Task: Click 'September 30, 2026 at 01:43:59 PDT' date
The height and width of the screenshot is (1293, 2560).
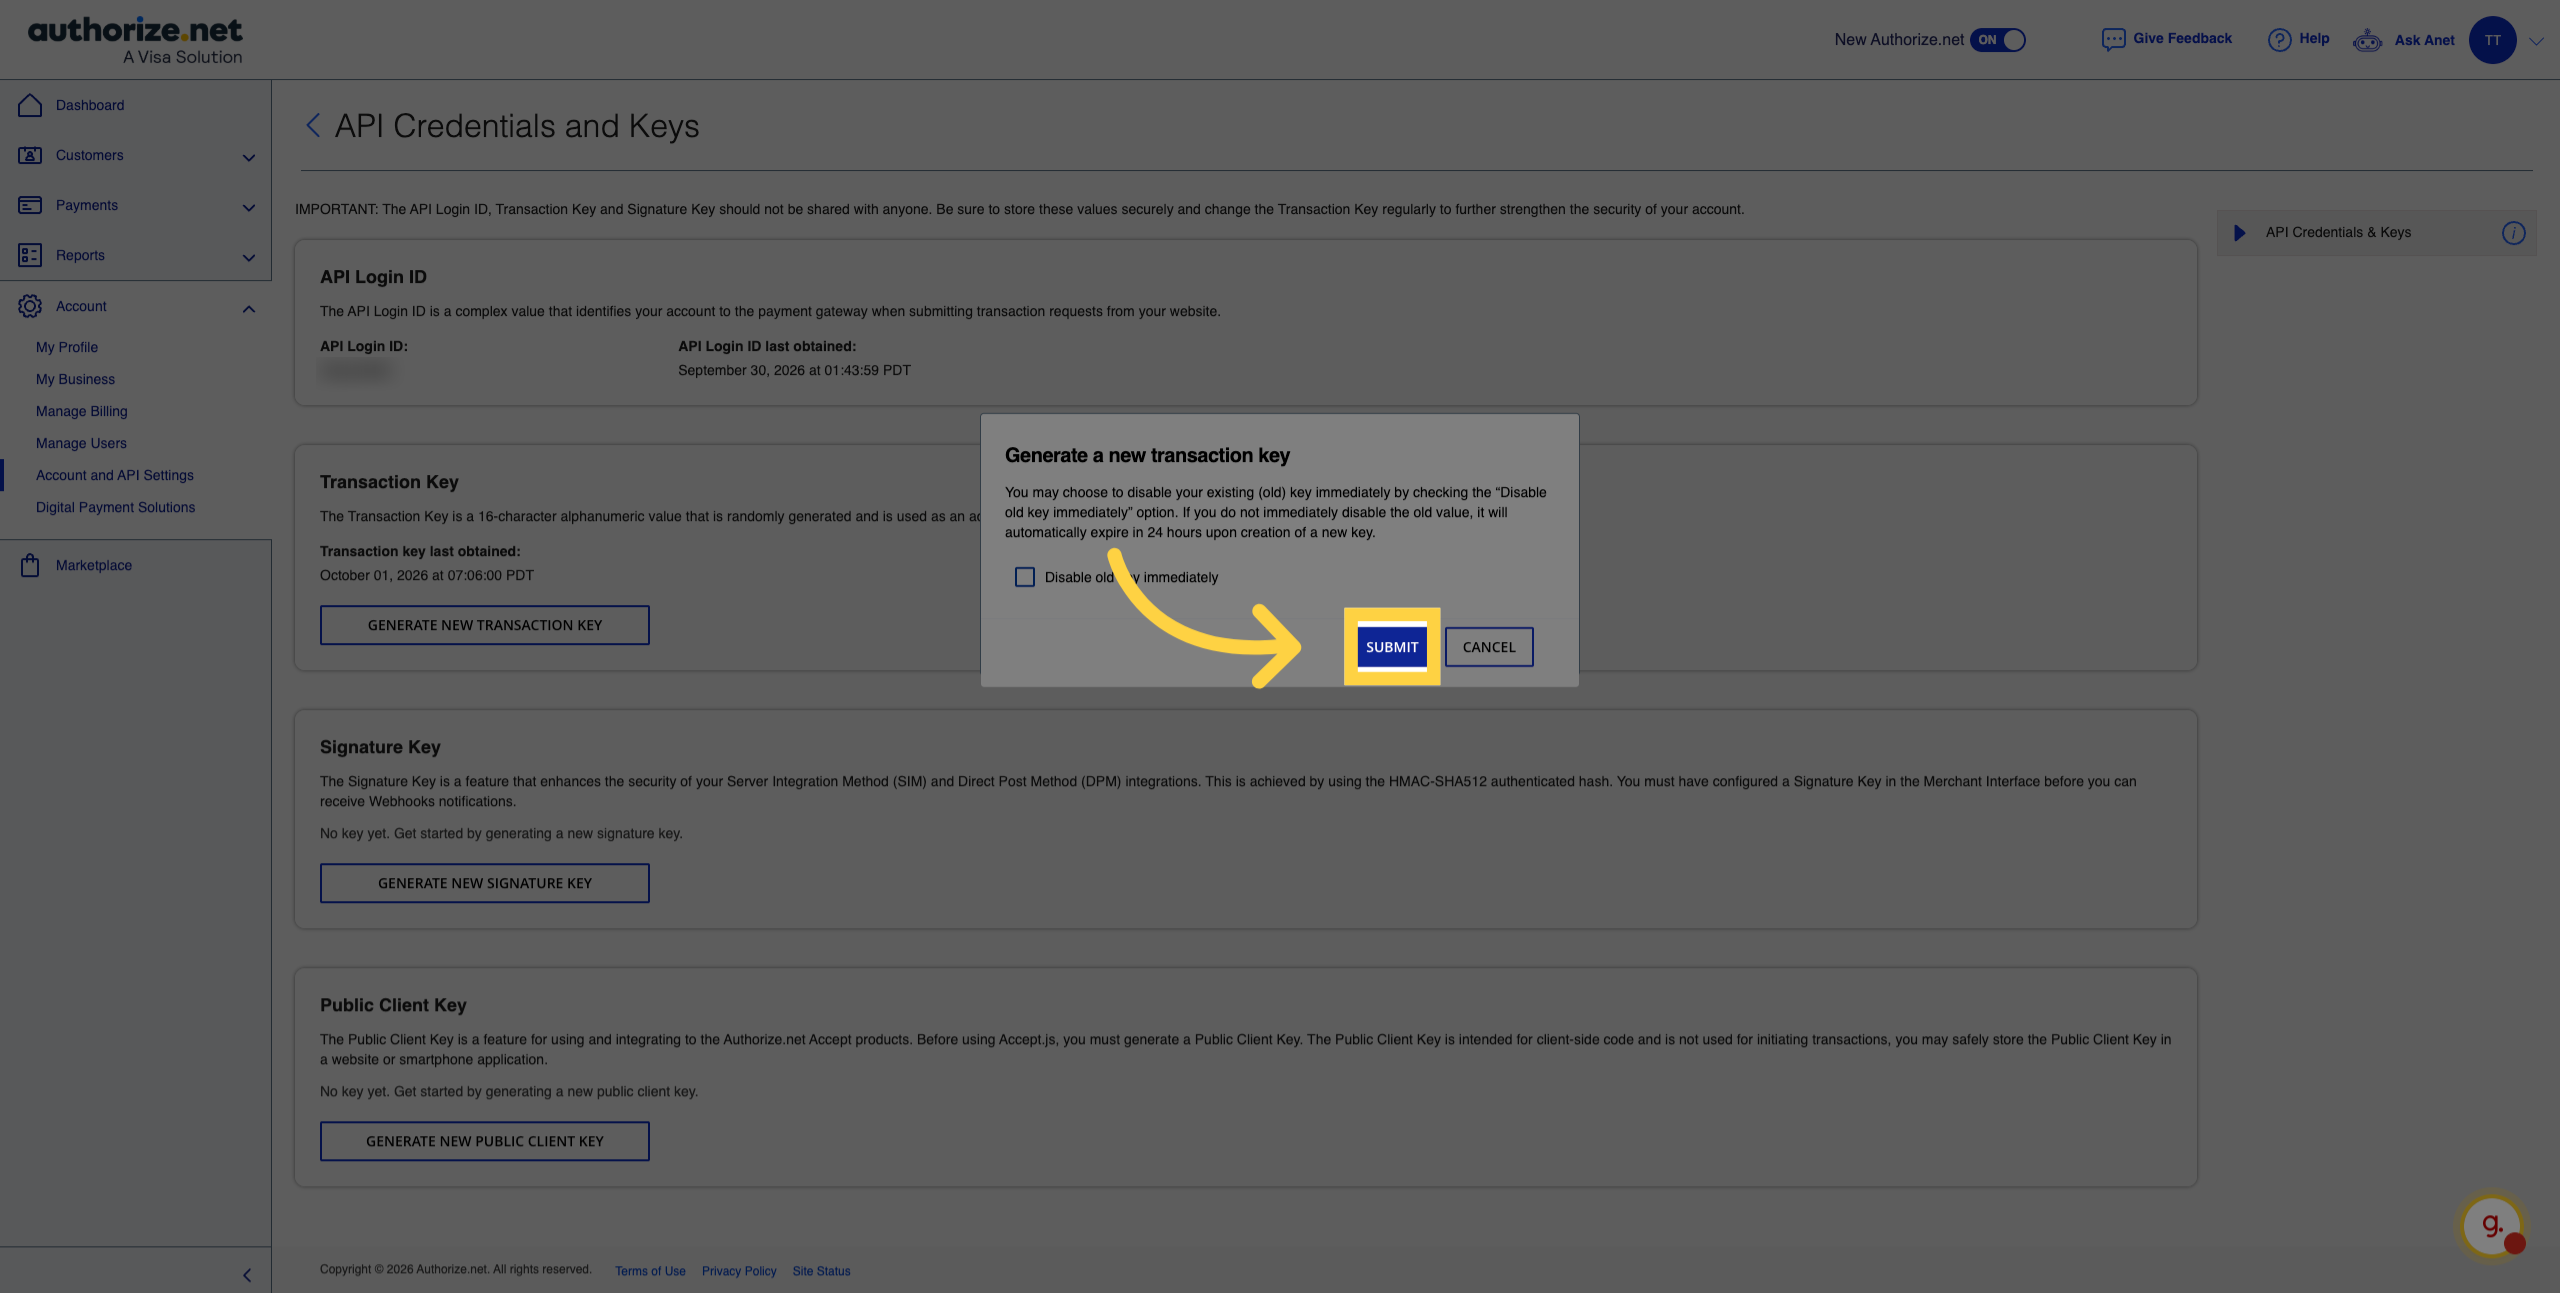Action: tap(794, 370)
